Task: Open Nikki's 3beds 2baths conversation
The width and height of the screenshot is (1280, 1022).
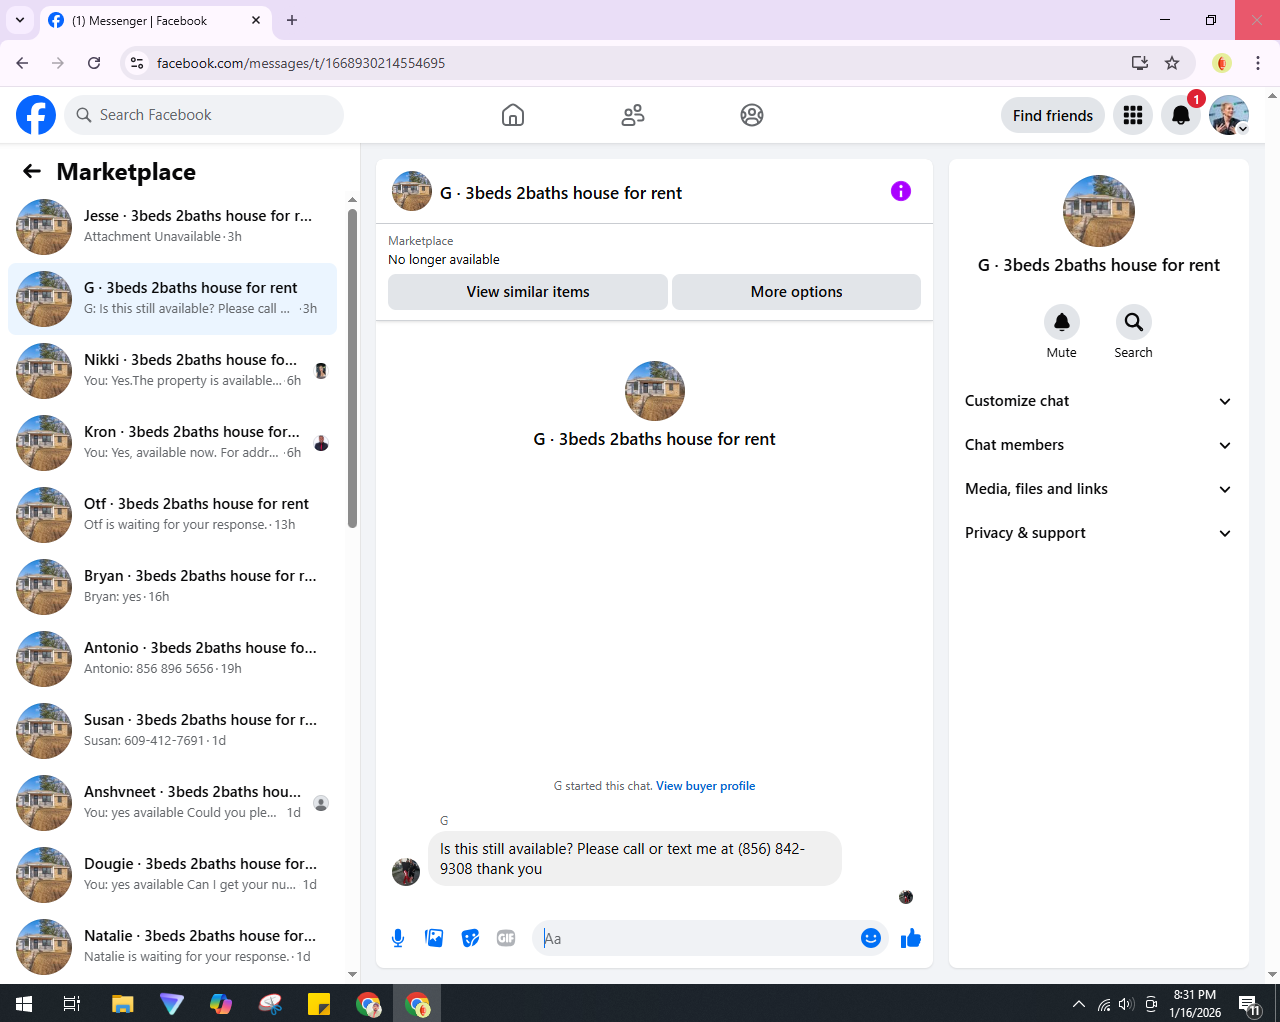Action: [x=172, y=371]
